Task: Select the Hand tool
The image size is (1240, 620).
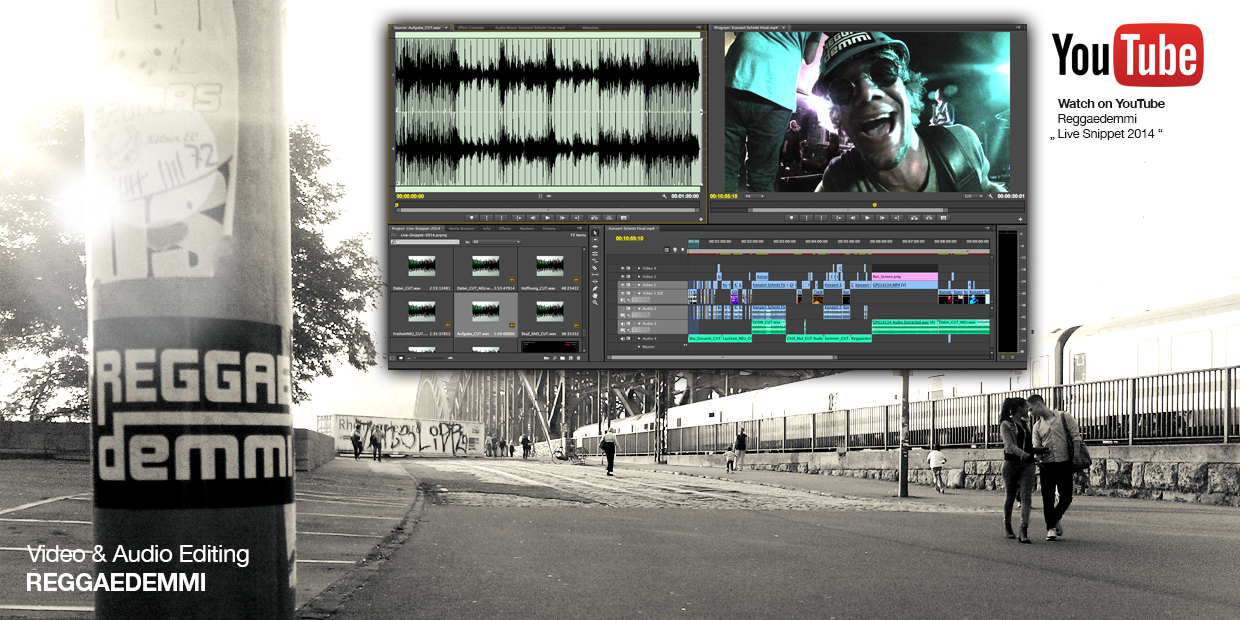Action: (595, 296)
